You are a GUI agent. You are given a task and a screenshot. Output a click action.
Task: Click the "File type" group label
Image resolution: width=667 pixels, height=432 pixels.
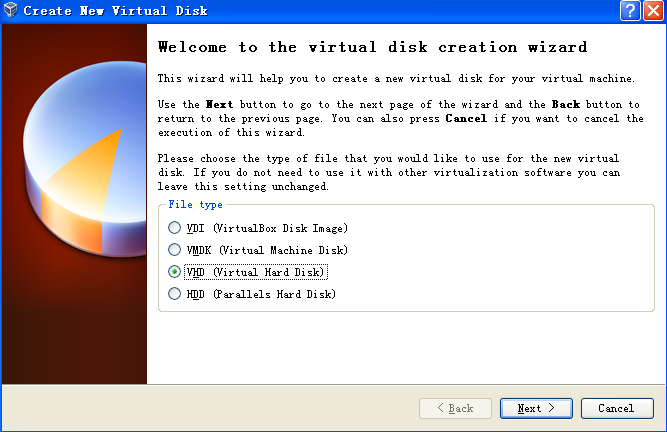click(195, 205)
